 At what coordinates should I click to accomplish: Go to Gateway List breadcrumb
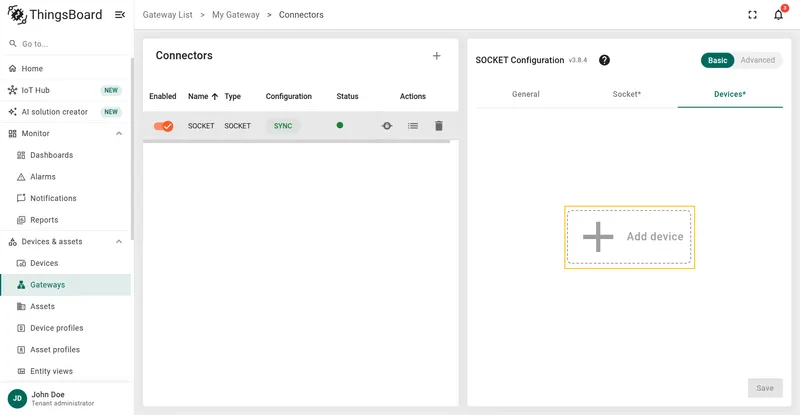coord(167,15)
